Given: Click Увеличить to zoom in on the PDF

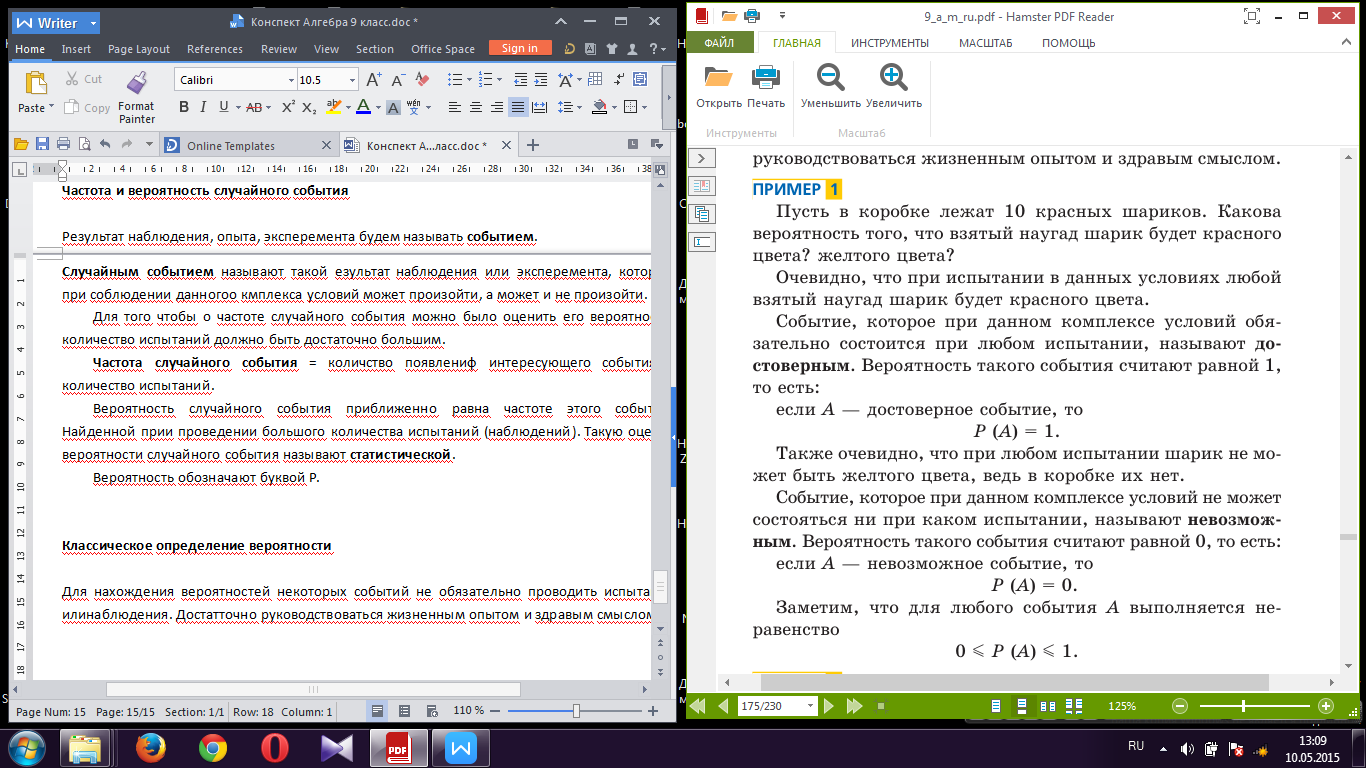Looking at the screenshot, I should 894,86.
